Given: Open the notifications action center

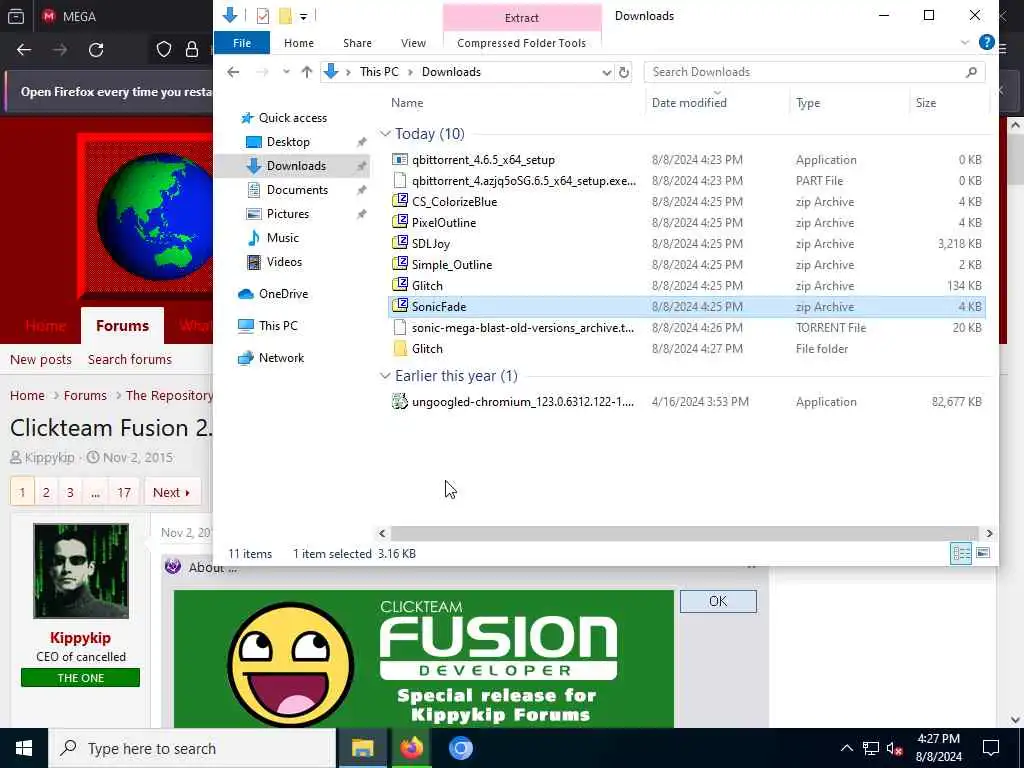Looking at the screenshot, I should click(991, 748).
